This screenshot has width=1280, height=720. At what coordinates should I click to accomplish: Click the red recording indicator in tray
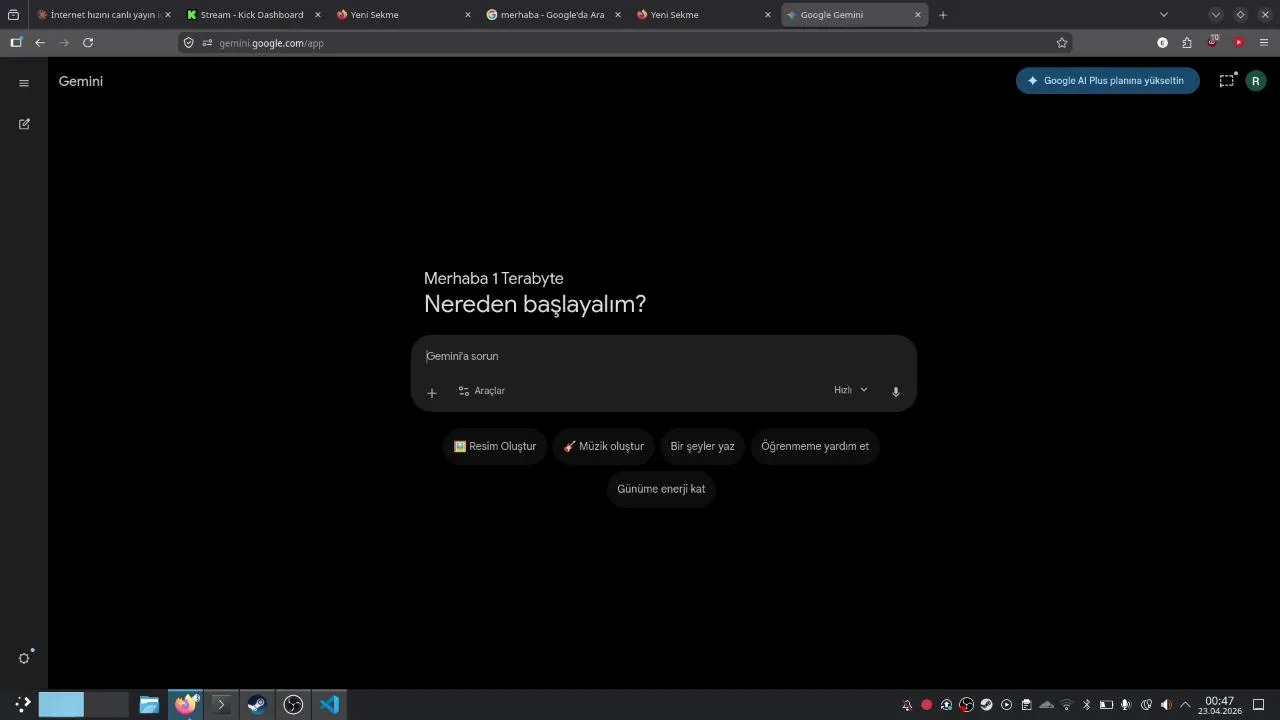(927, 705)
